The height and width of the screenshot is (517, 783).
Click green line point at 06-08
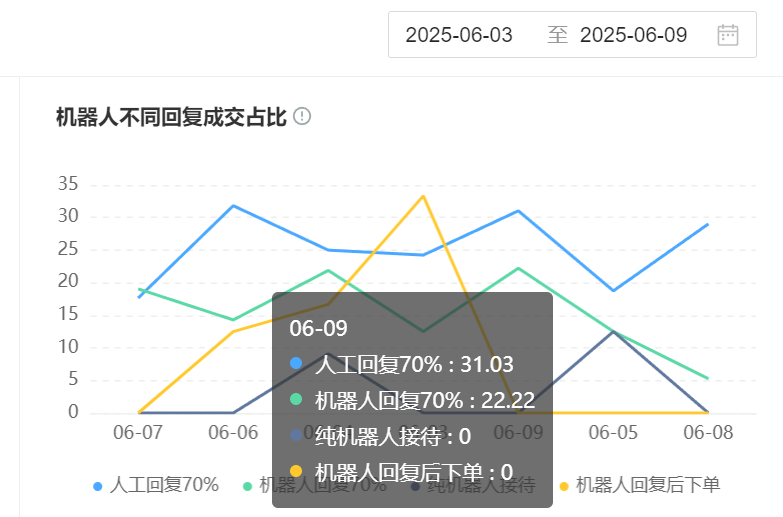(708, 379)
